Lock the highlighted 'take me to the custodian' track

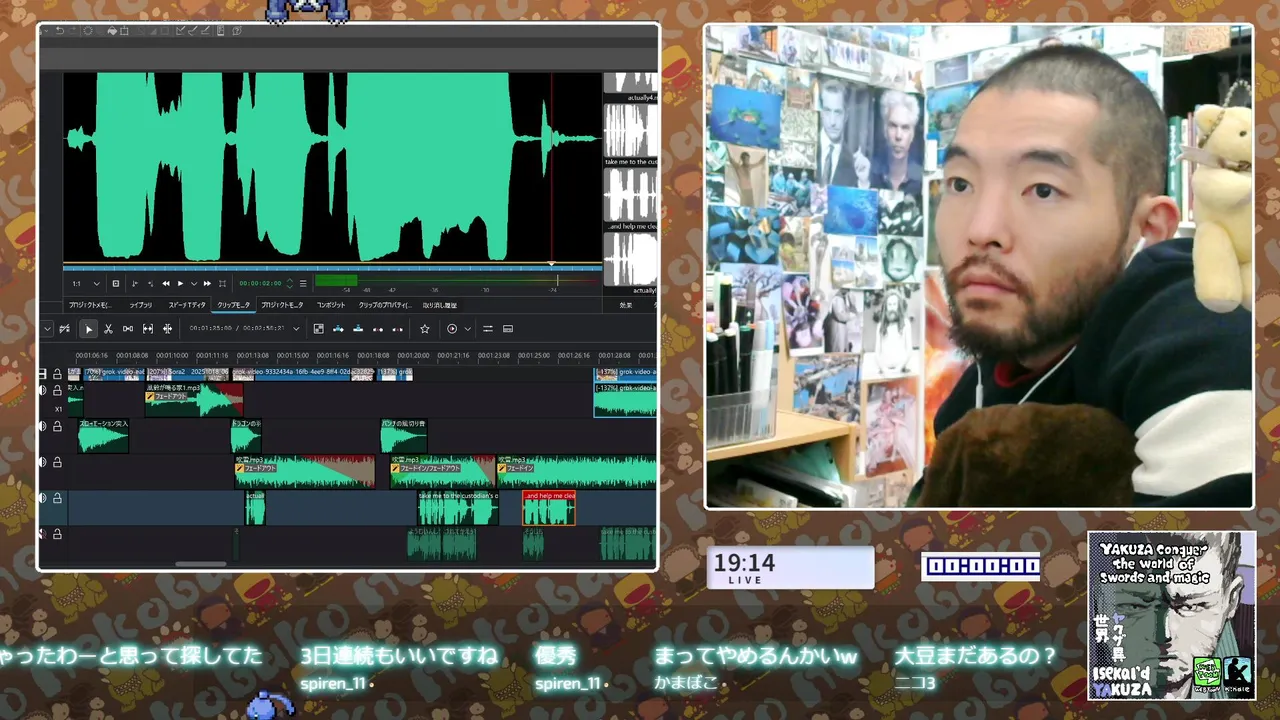click(x=57, y=498)
